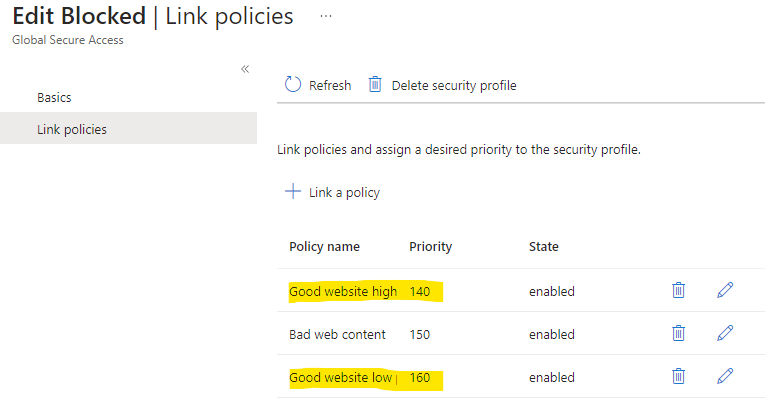Click Link a policy text
The width and height of the screenshot is (765, 414).
point(344,193)
